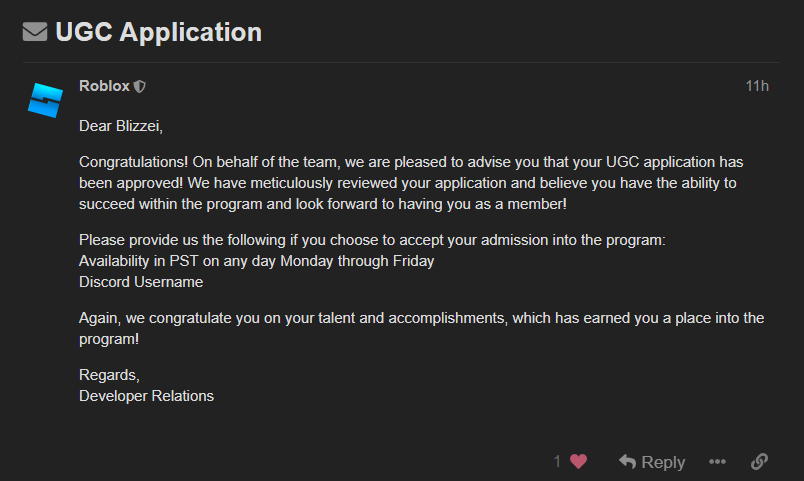Click the reply arrow icon
This screenshot has width=804, height=481.
pos(628,461)
